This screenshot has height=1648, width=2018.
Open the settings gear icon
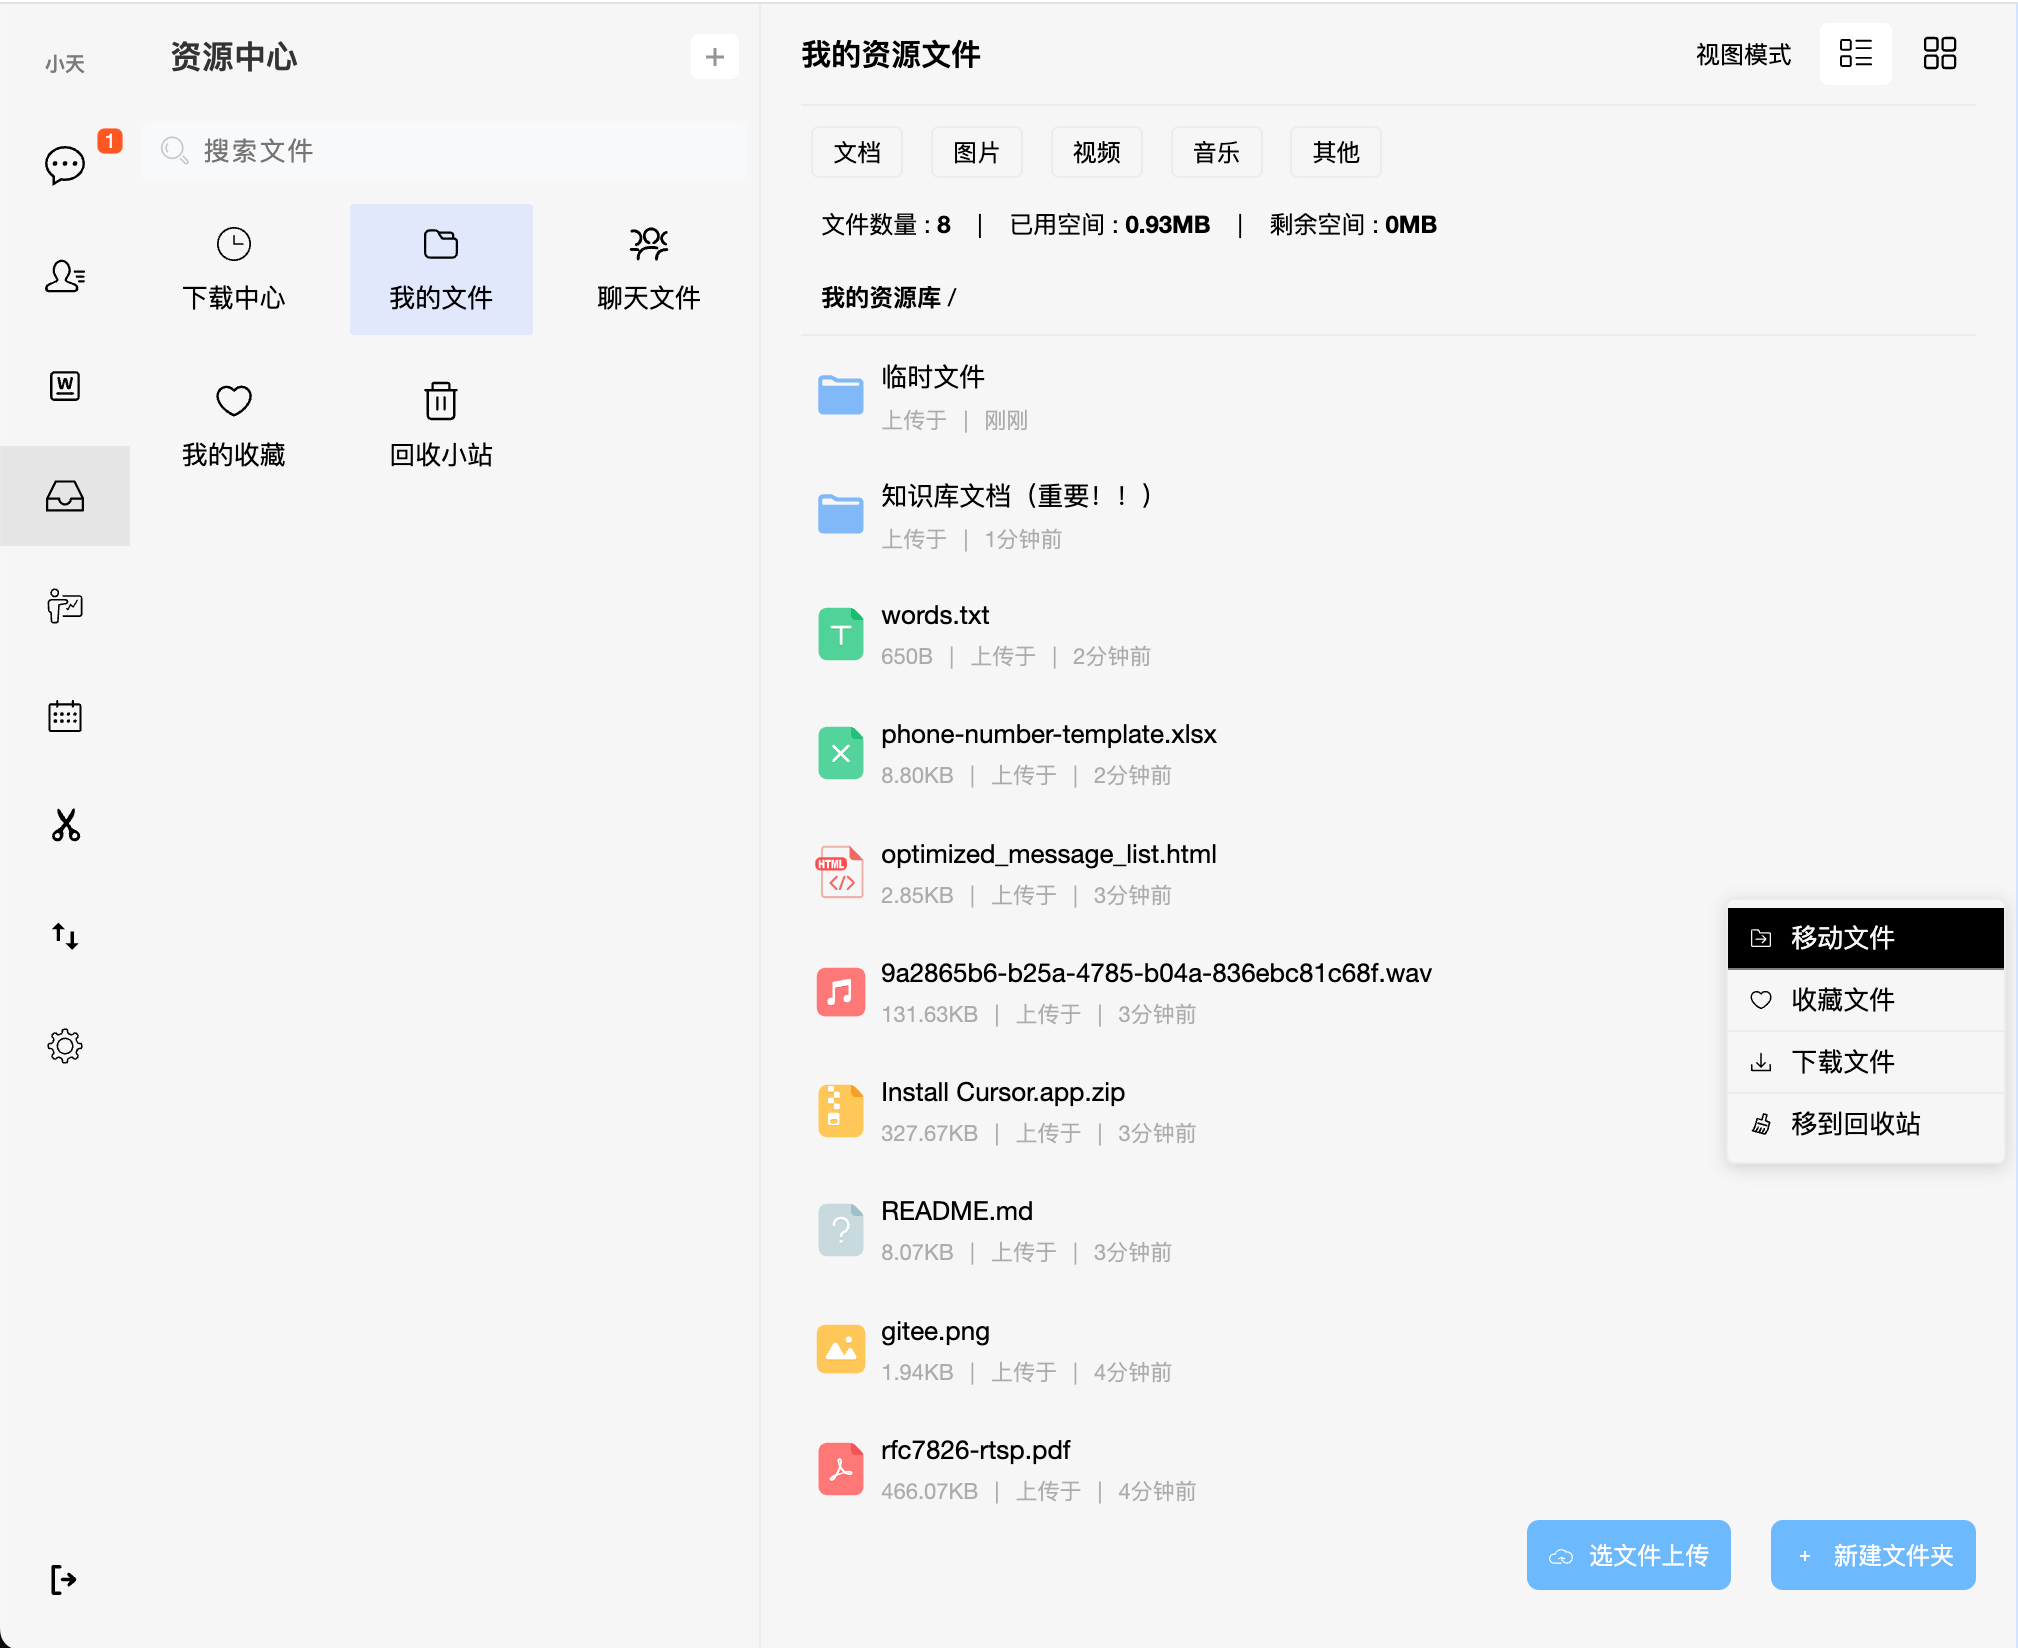[65, 1046]
